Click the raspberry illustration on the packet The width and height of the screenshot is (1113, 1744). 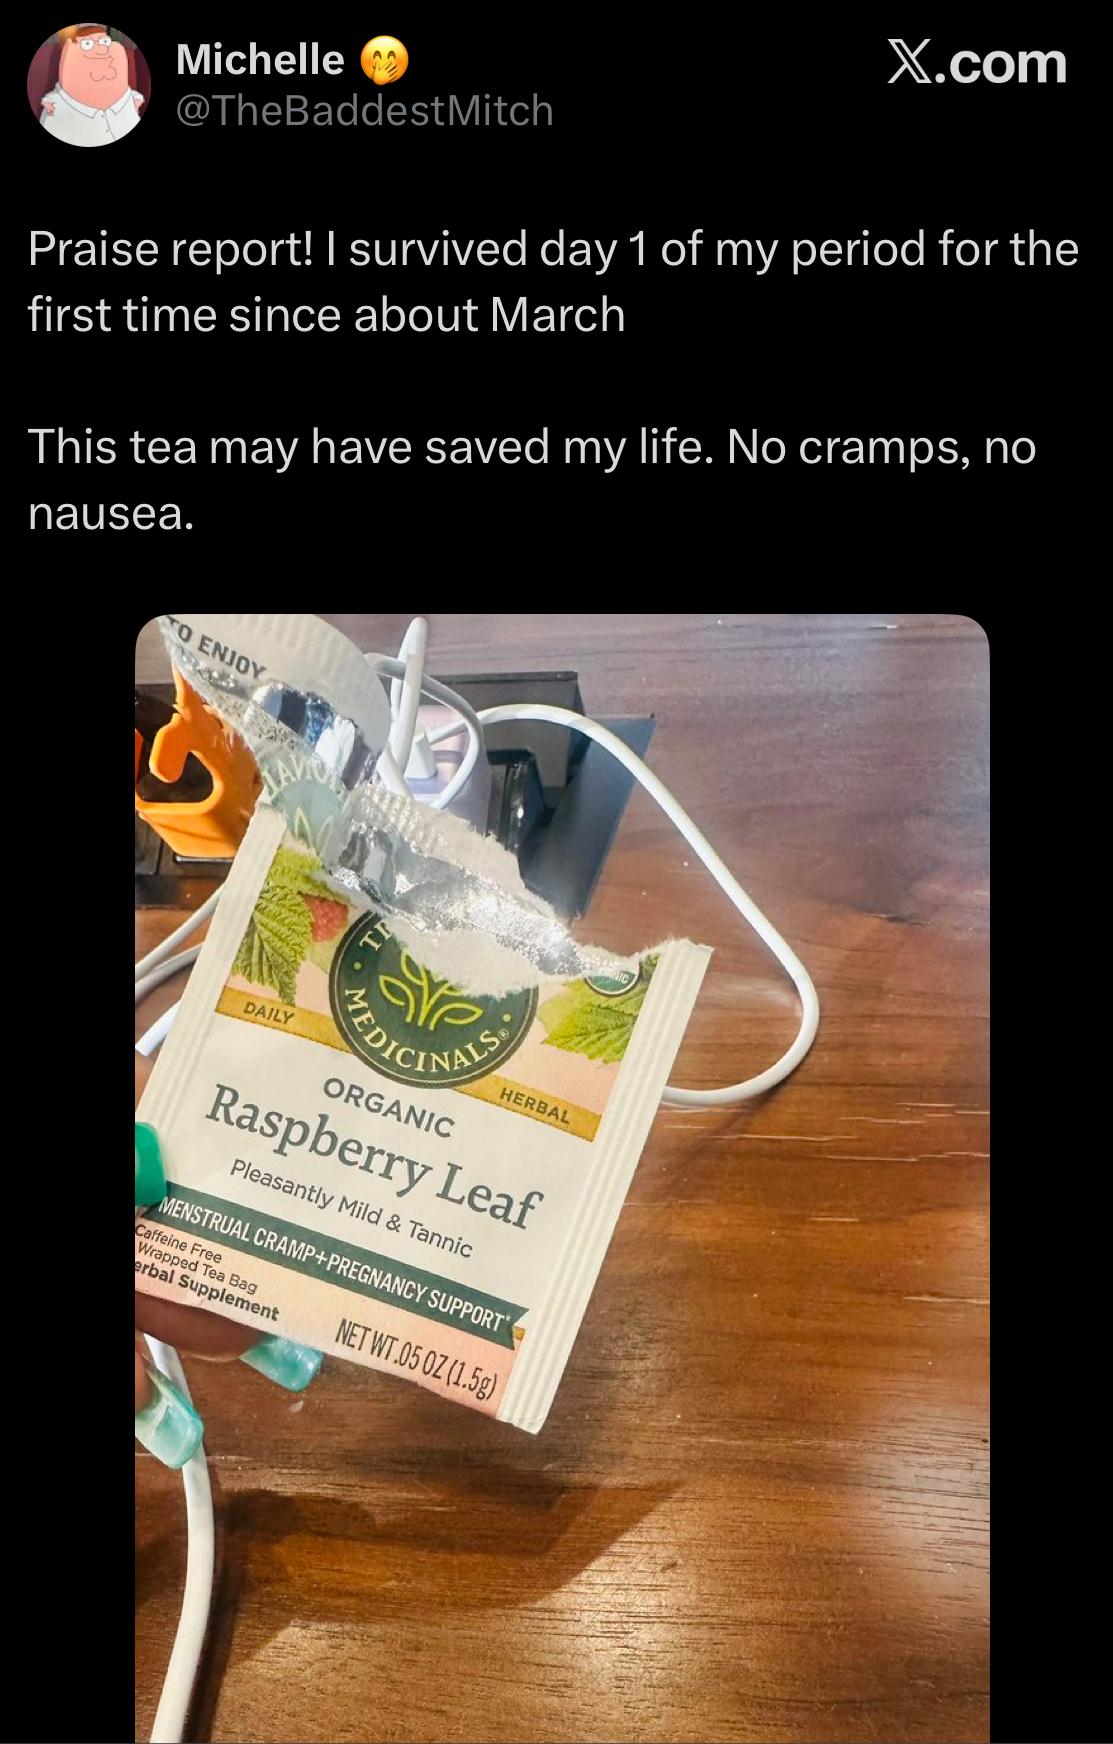click(323, 915)
